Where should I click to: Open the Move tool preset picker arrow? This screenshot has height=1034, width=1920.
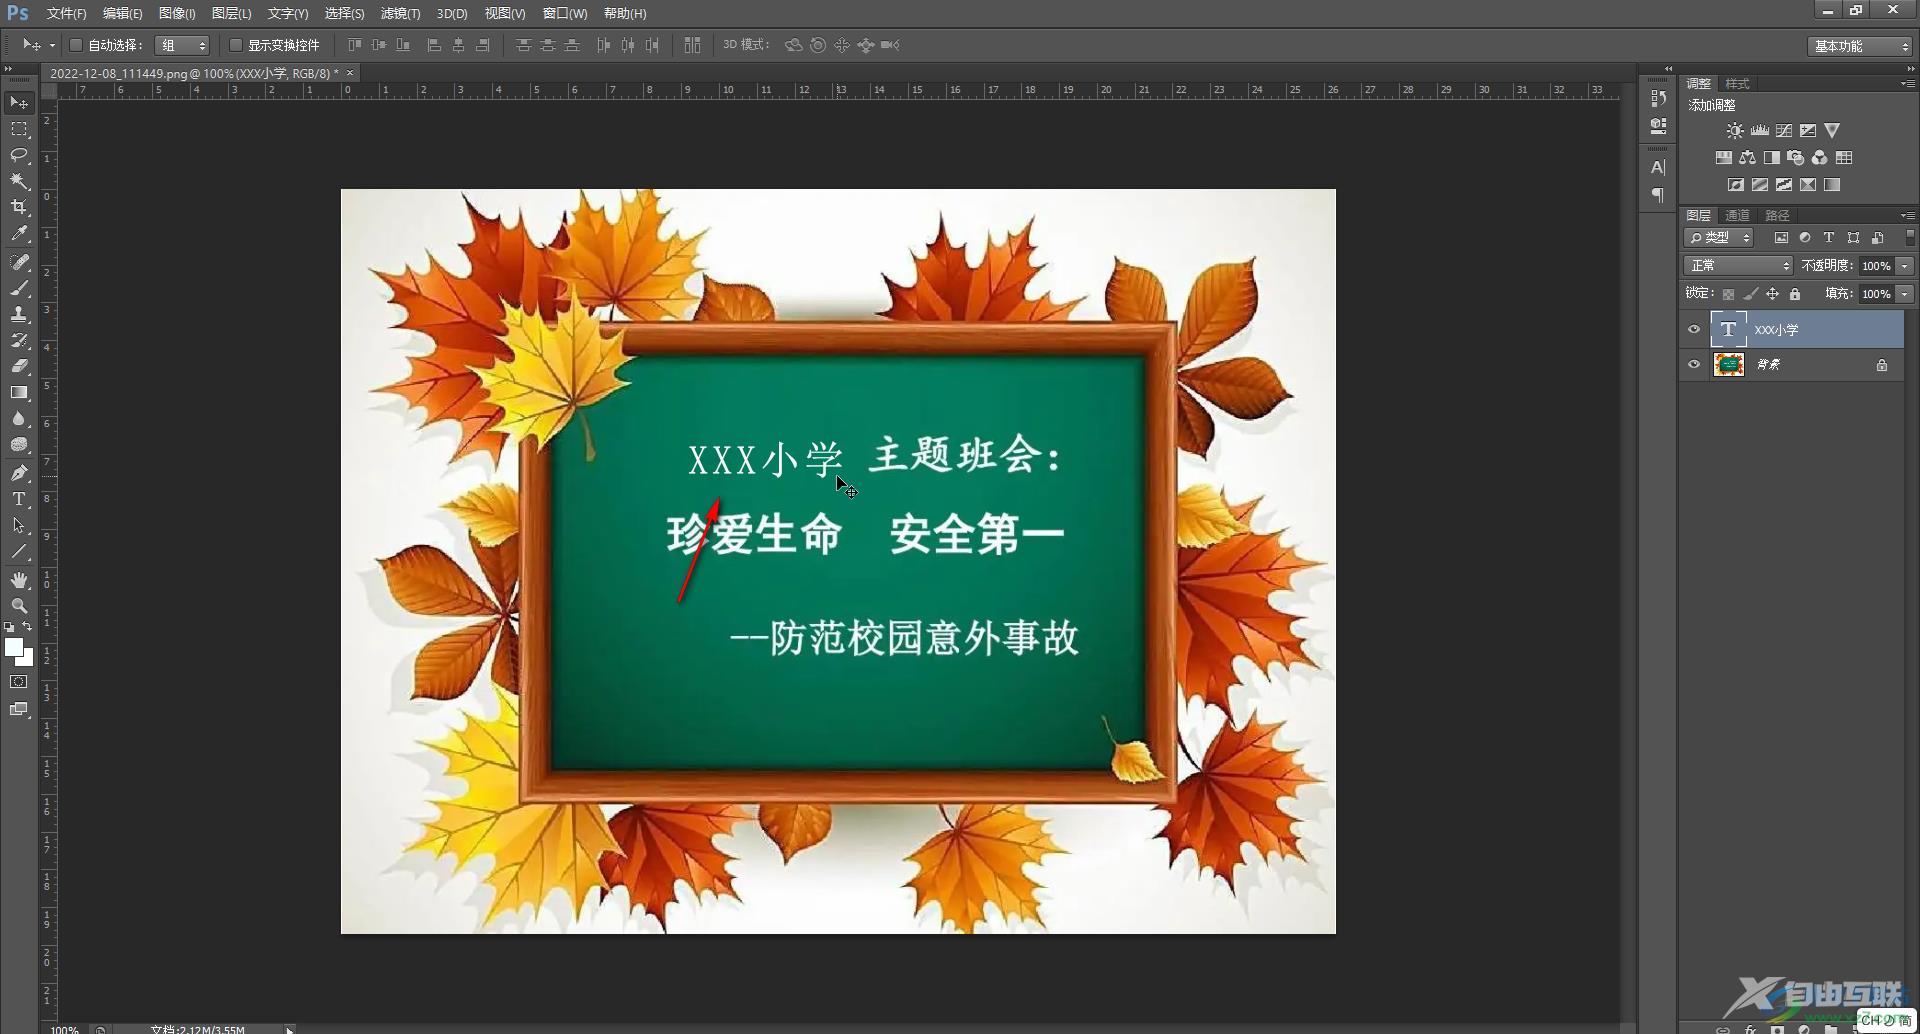pyautogui.click(x=52, y=45)
